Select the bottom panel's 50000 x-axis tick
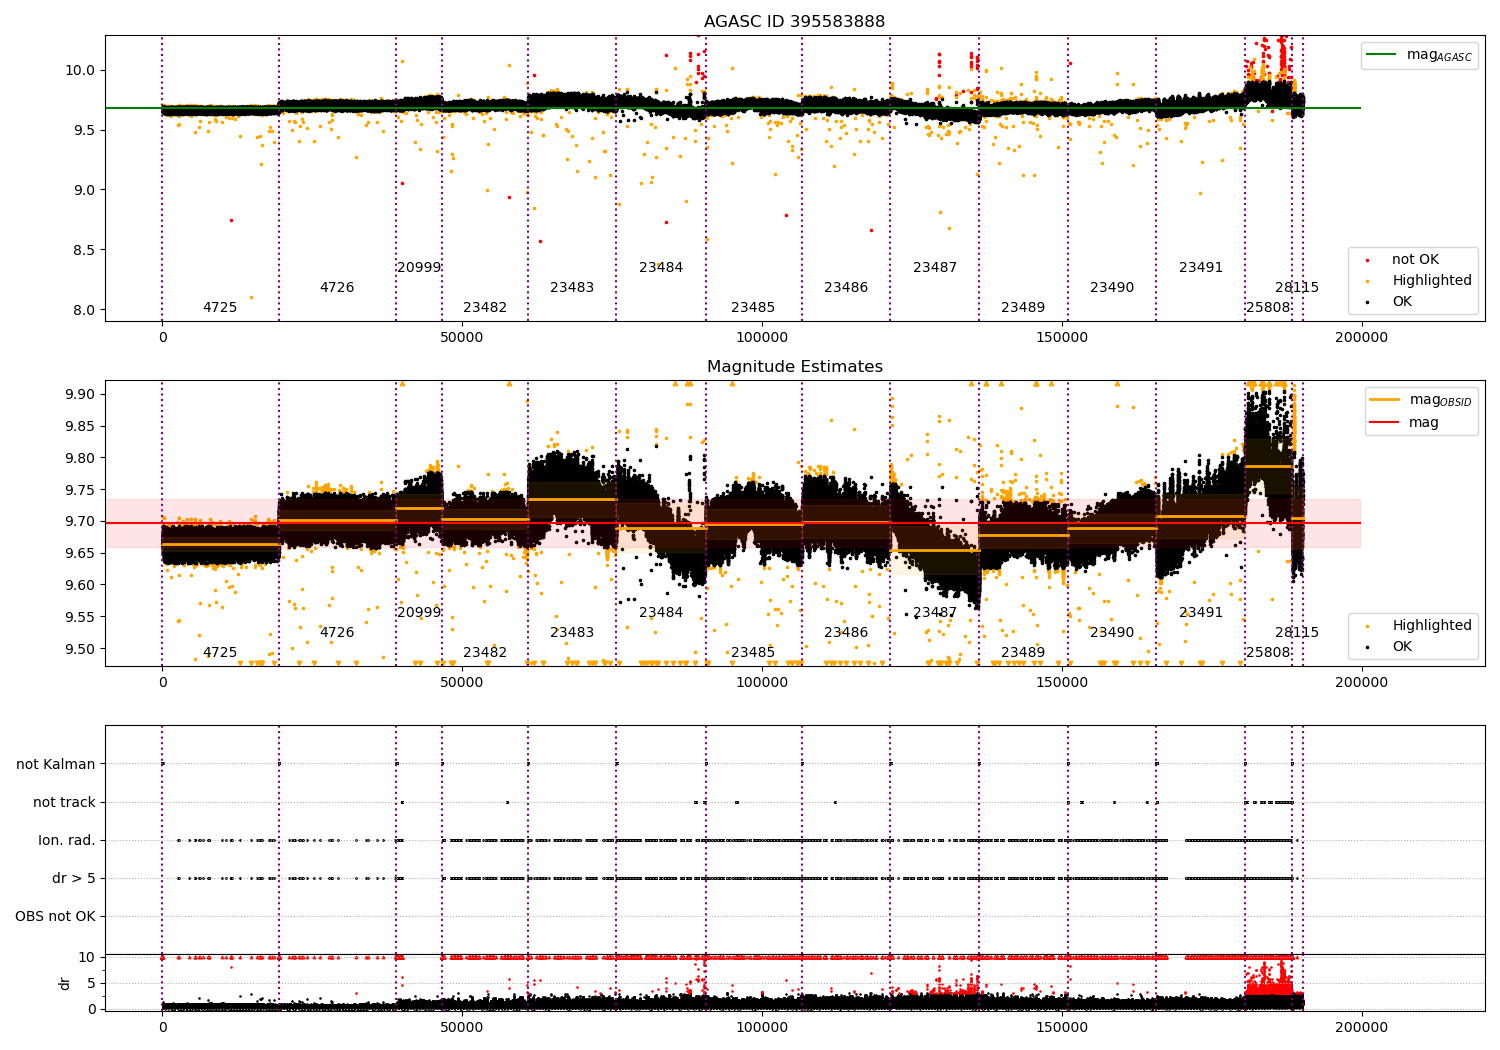The height and width of the screenshot is (1050, 1500). pos(462,1026)
